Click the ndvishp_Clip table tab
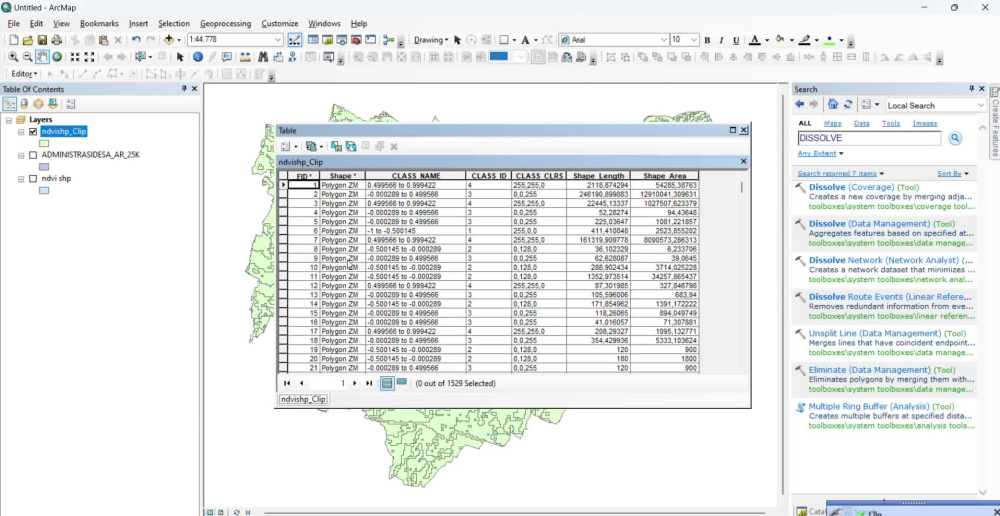Image resolution: width=1000 pixels, height=516 pixels. 304,399
